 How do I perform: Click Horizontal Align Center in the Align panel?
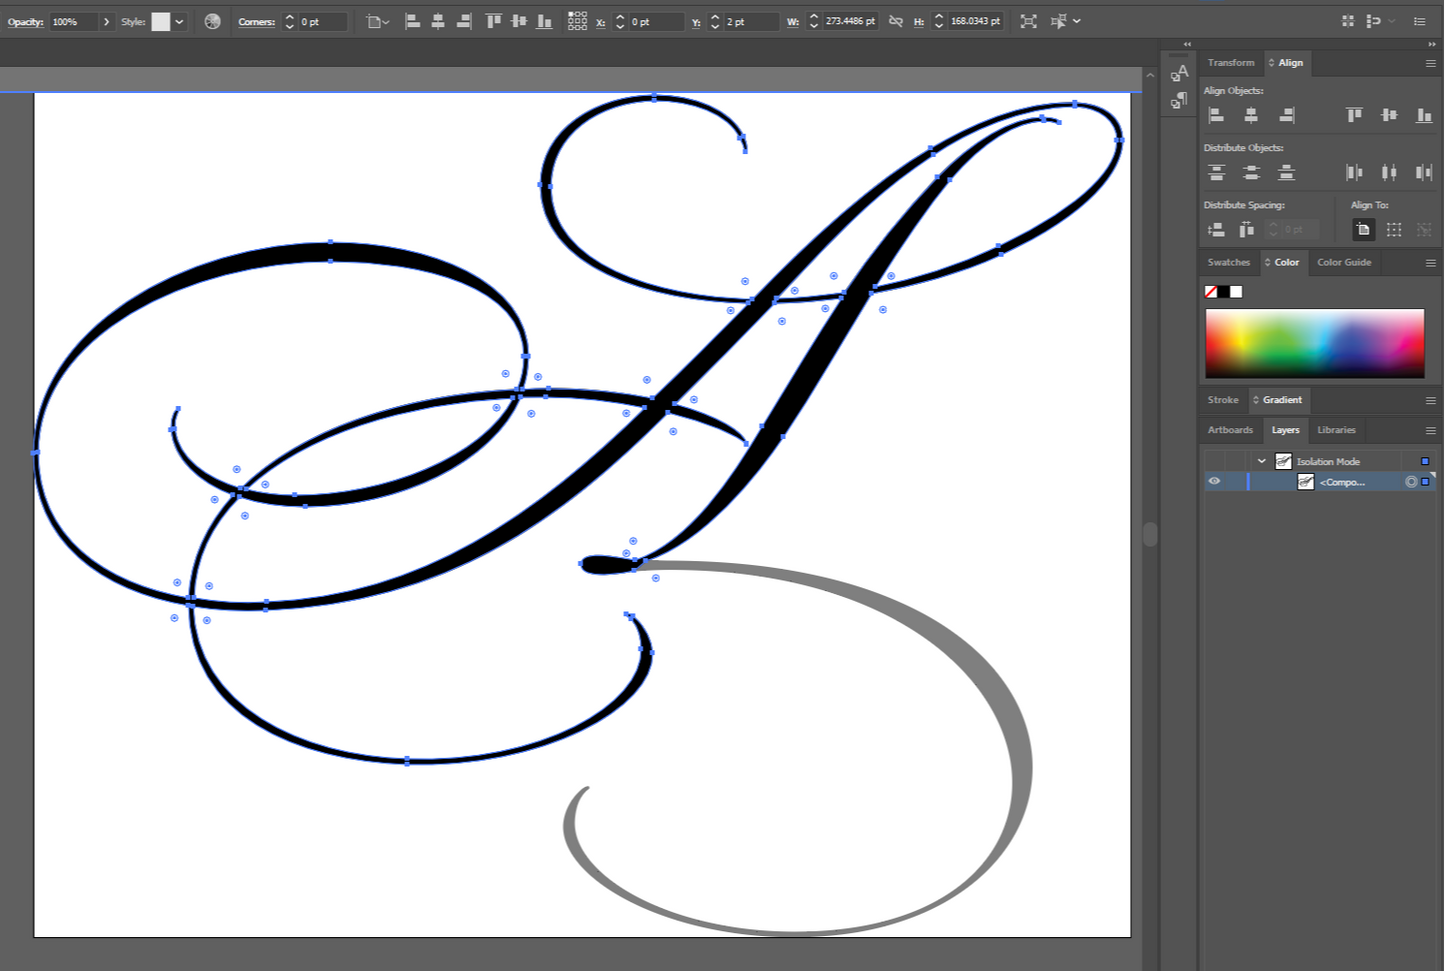click(1251, 115)
